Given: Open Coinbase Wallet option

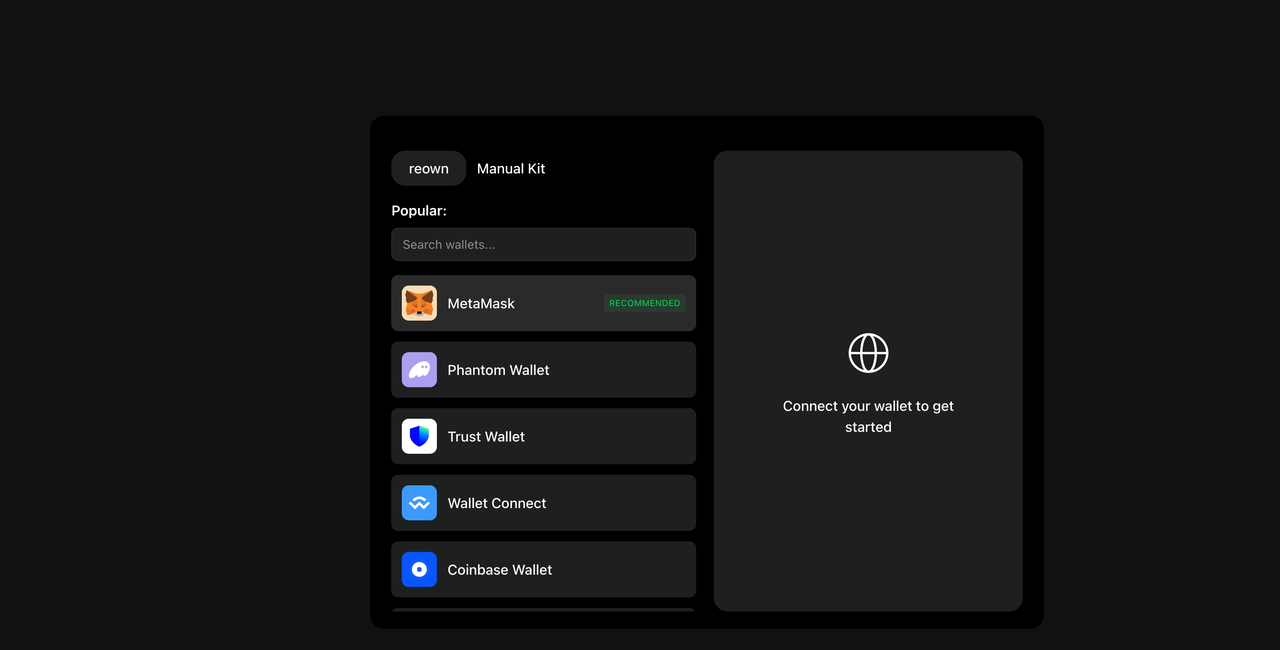Looking at the screenshot, I should (x=543, y=570).
